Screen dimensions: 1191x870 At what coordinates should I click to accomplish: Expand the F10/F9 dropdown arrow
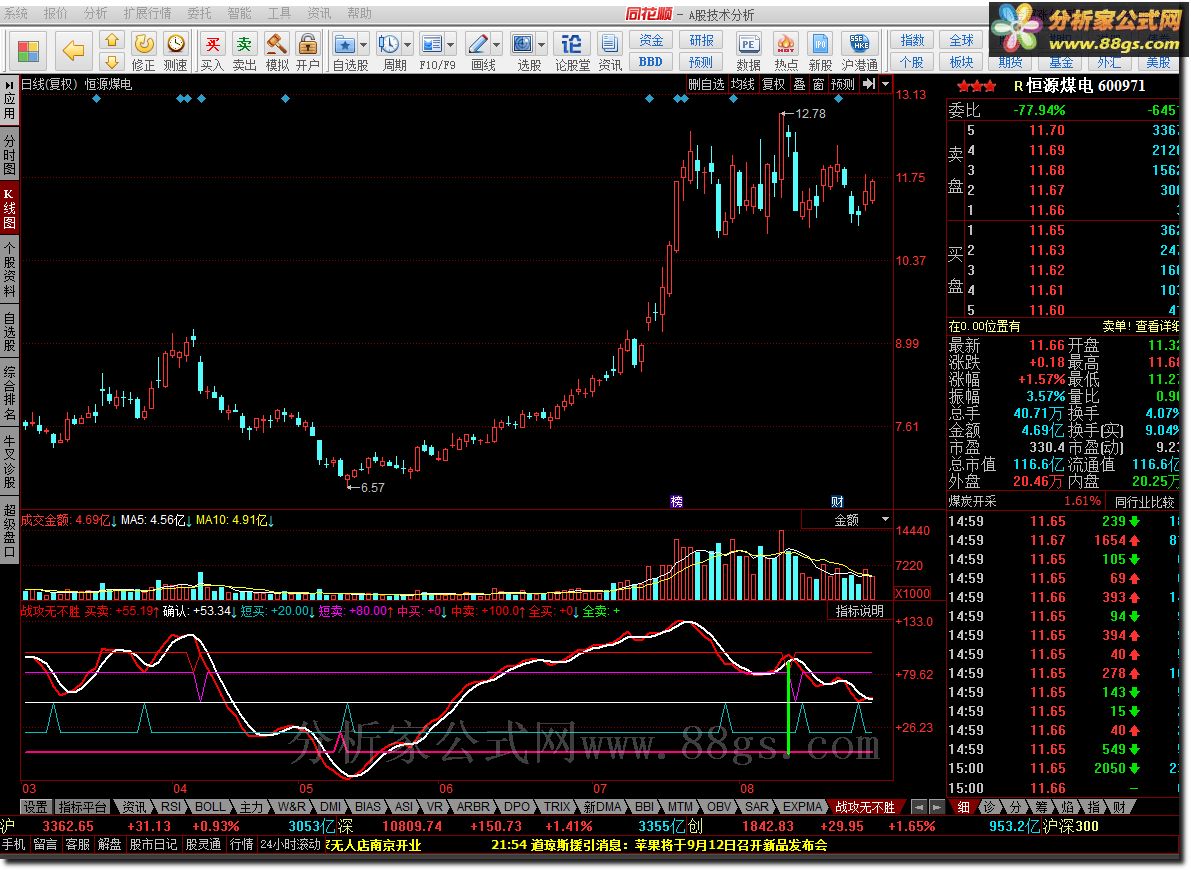[450, 44]
